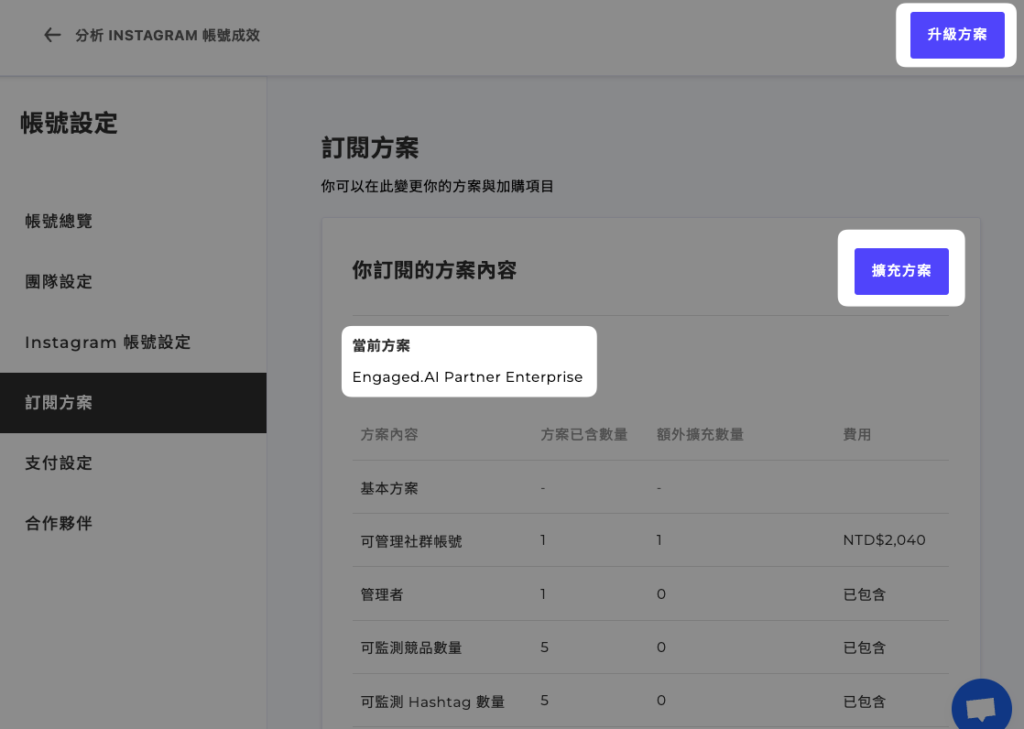Click the 管理者 row label

[x=382, y=594]
